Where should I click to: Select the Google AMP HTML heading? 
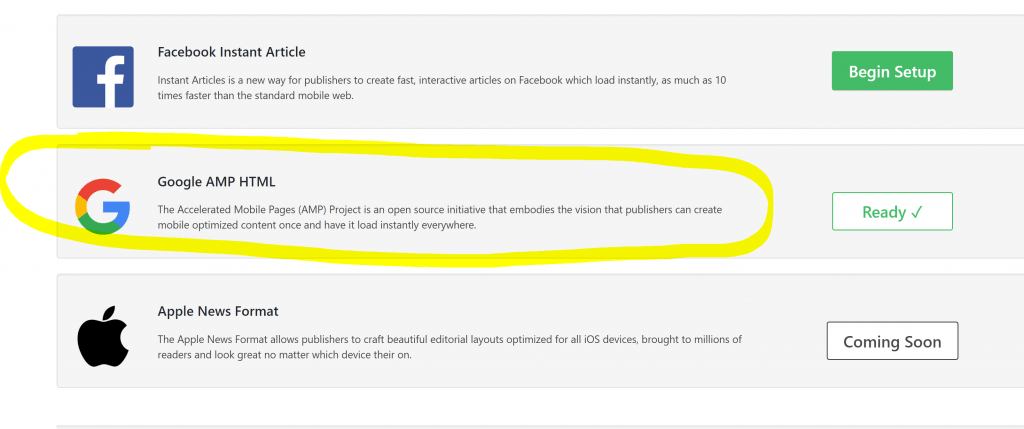pyautogui.click(x=216, y=182)
